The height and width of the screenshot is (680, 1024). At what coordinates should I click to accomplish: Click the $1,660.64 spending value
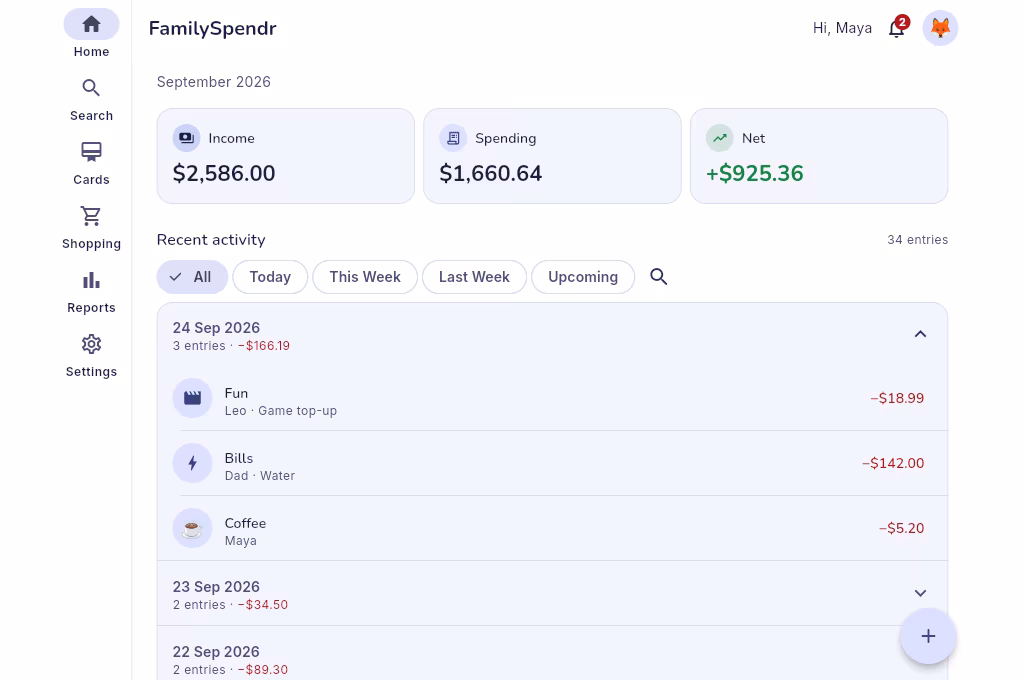pyautogui.click(x=490, y=173)
